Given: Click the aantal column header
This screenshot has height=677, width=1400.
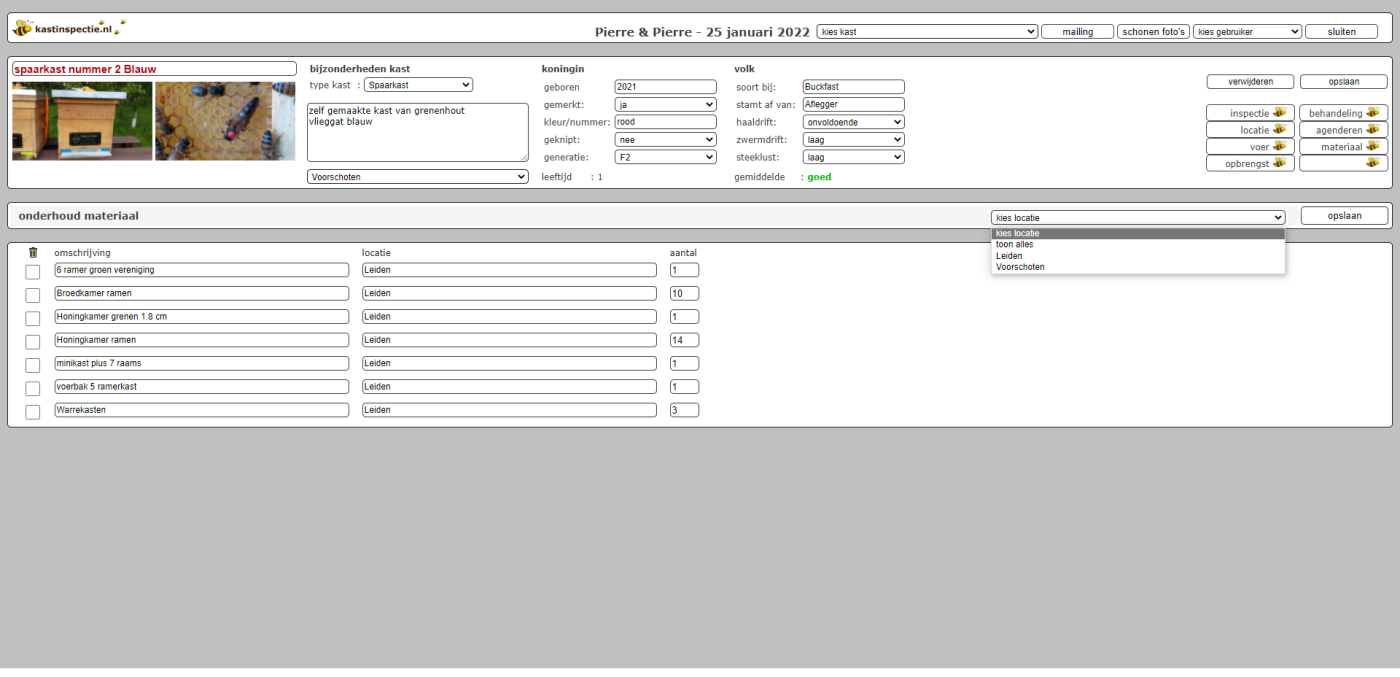Looking at the screenshot, I should click(x=683, y=253).
